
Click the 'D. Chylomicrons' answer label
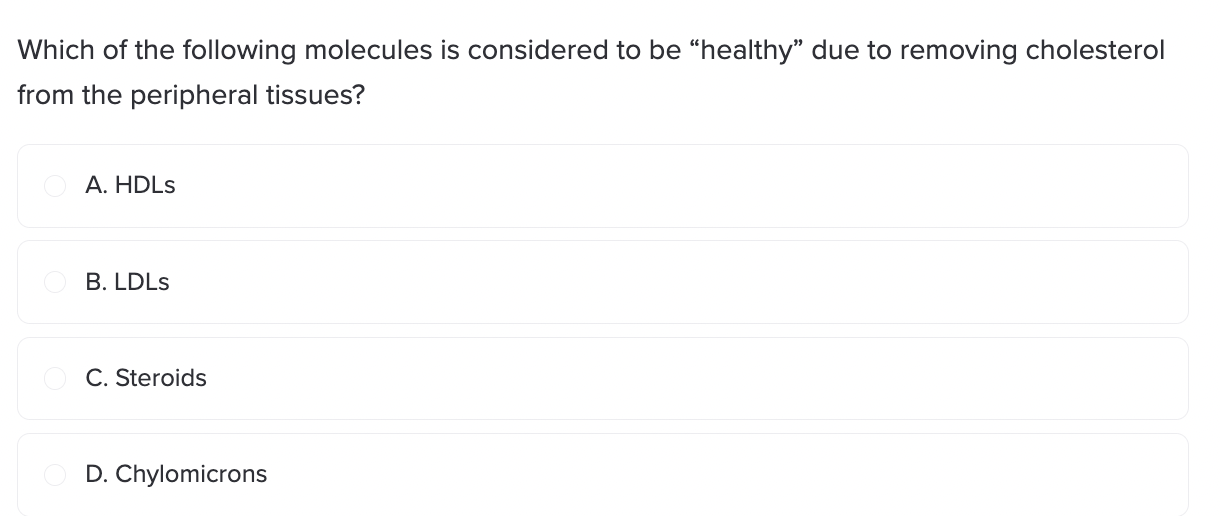coord(176,474)
